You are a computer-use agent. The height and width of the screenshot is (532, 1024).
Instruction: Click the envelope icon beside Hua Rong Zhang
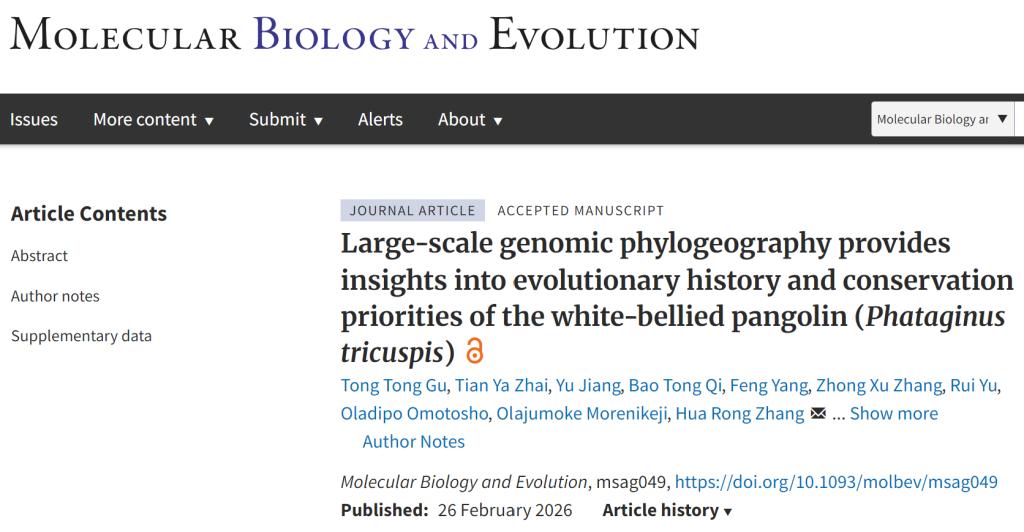818,414
